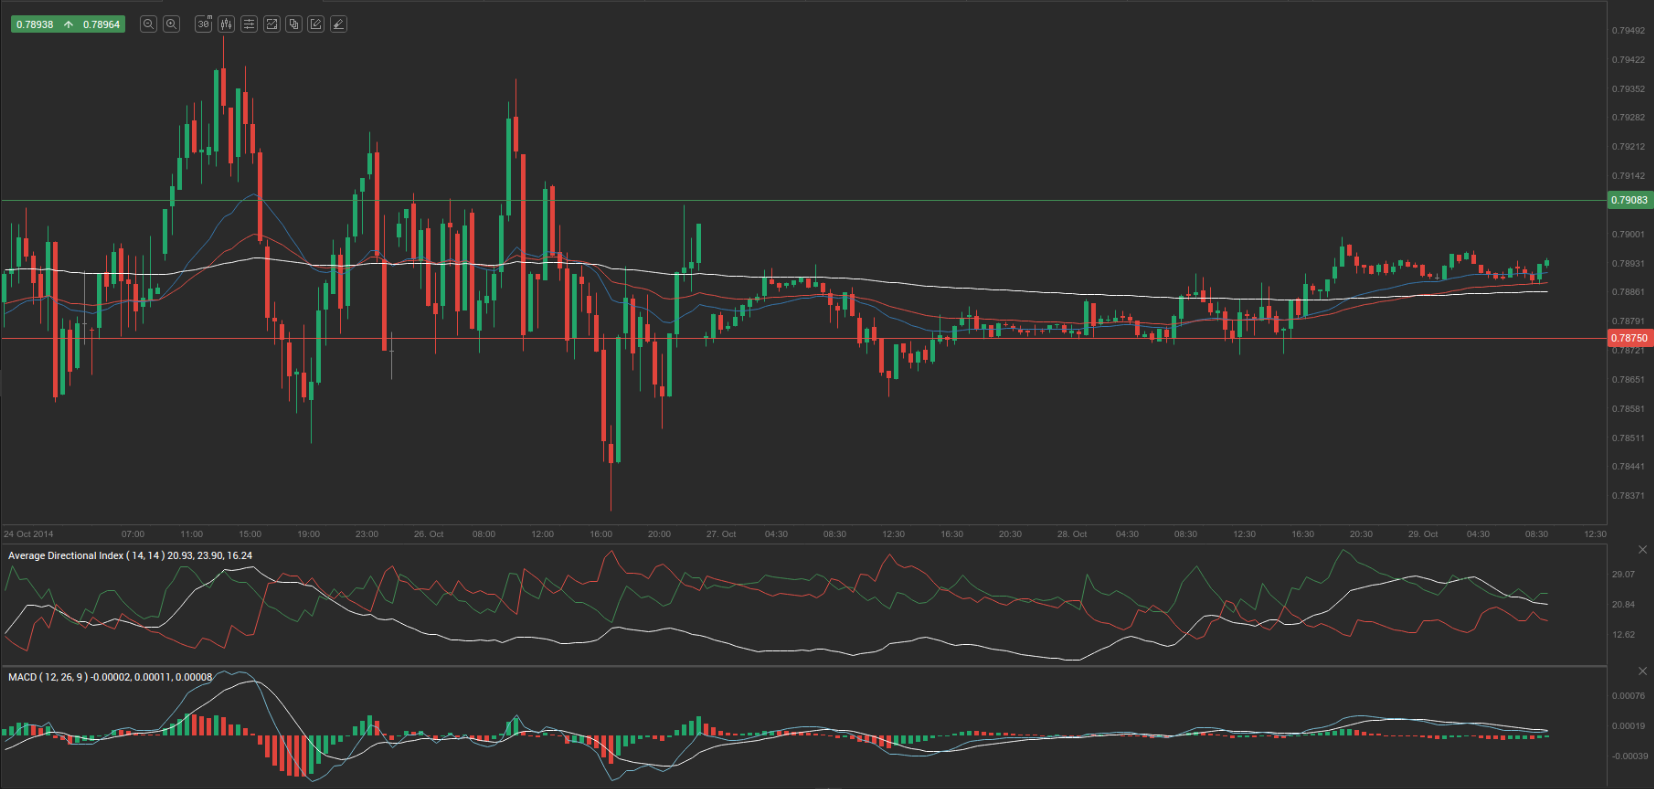
Task: Close the MACD indicator panel
Action: pos(1642,671)
